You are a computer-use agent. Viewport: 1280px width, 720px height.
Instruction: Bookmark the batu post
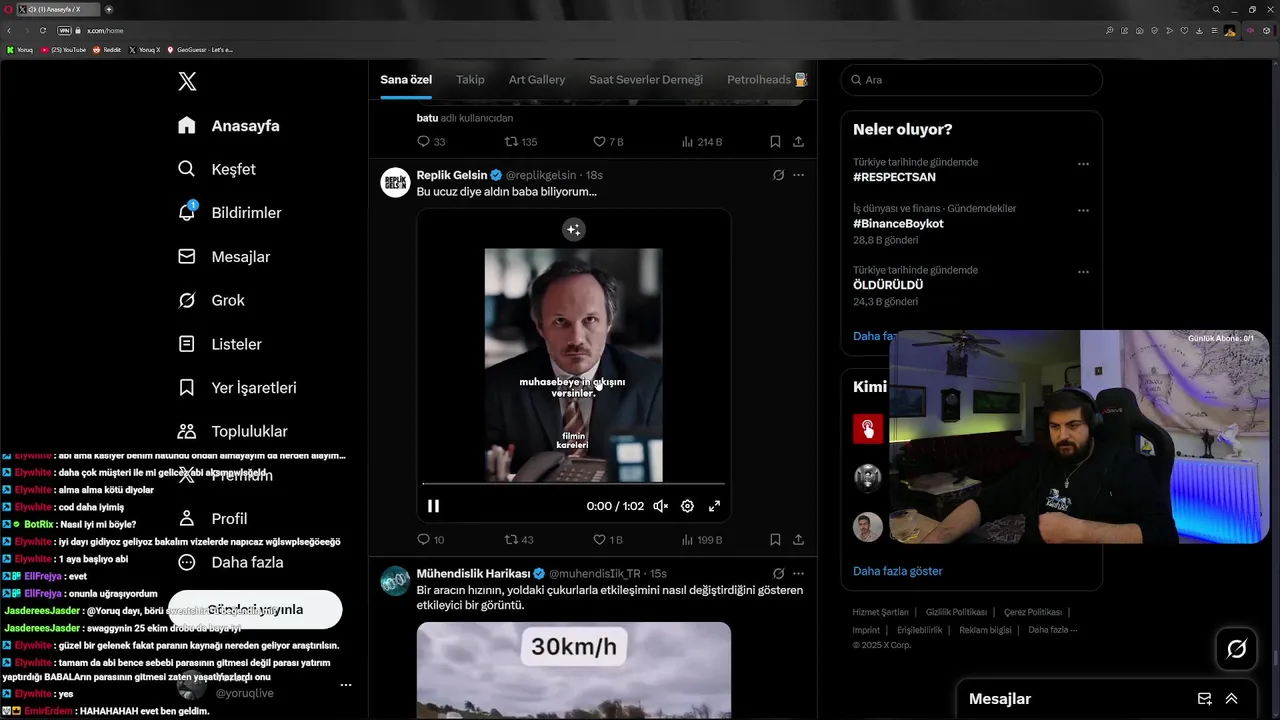(775, 142)
